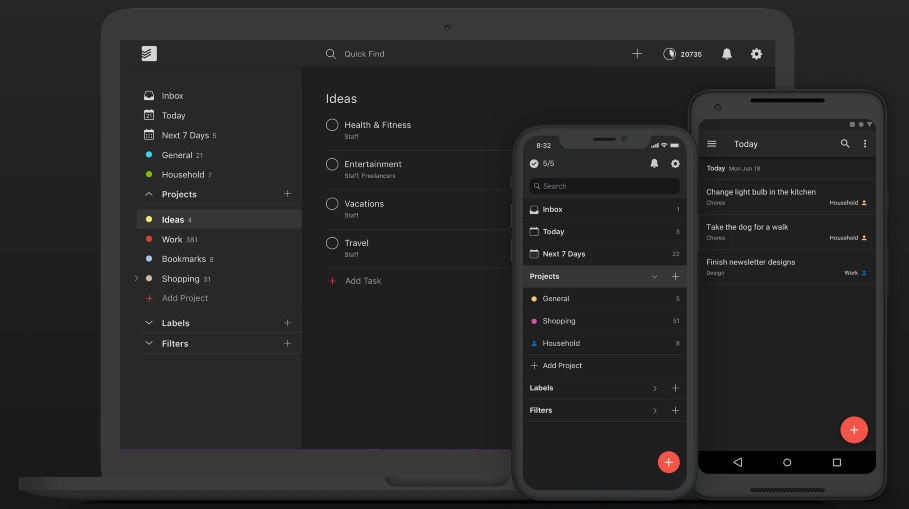Open settings gear on the iPhone
Viewport: 909px width, 509px height.
(675, 163)
